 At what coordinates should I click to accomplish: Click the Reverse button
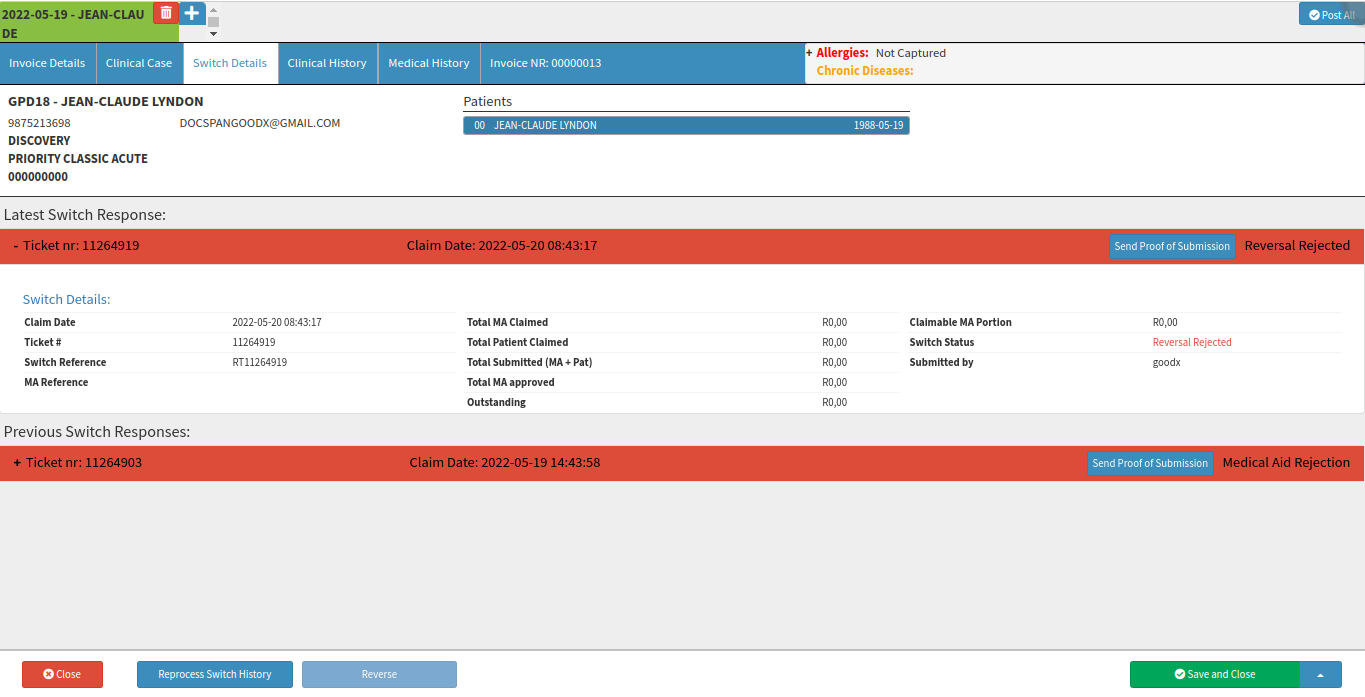pyautogui.click(x=379, y=674)
